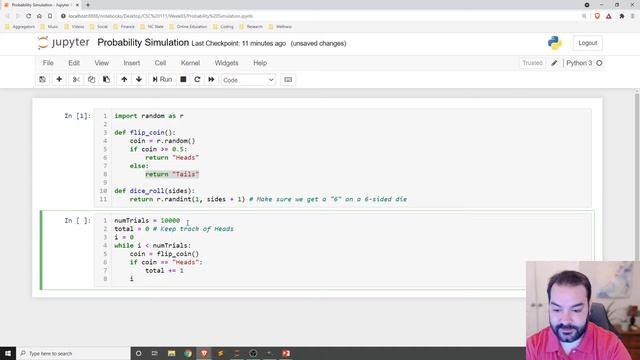Click in the numTrials code cell

click(343, 249)
